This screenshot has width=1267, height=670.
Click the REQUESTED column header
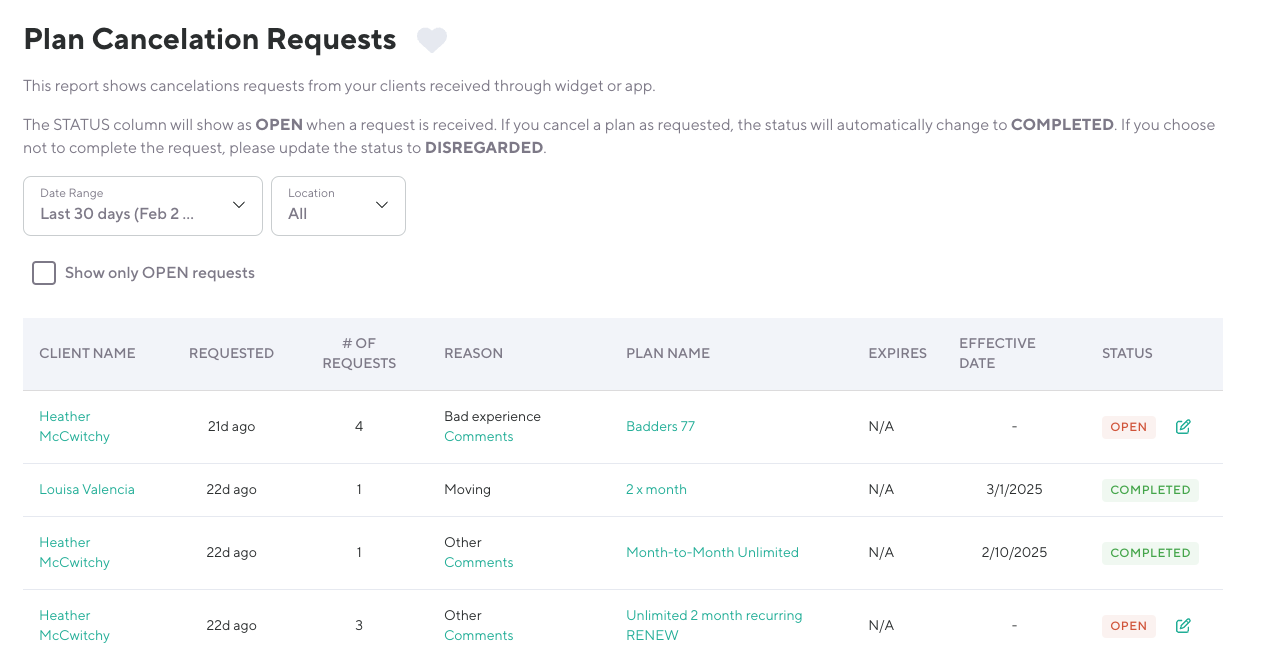click(231, 354)
